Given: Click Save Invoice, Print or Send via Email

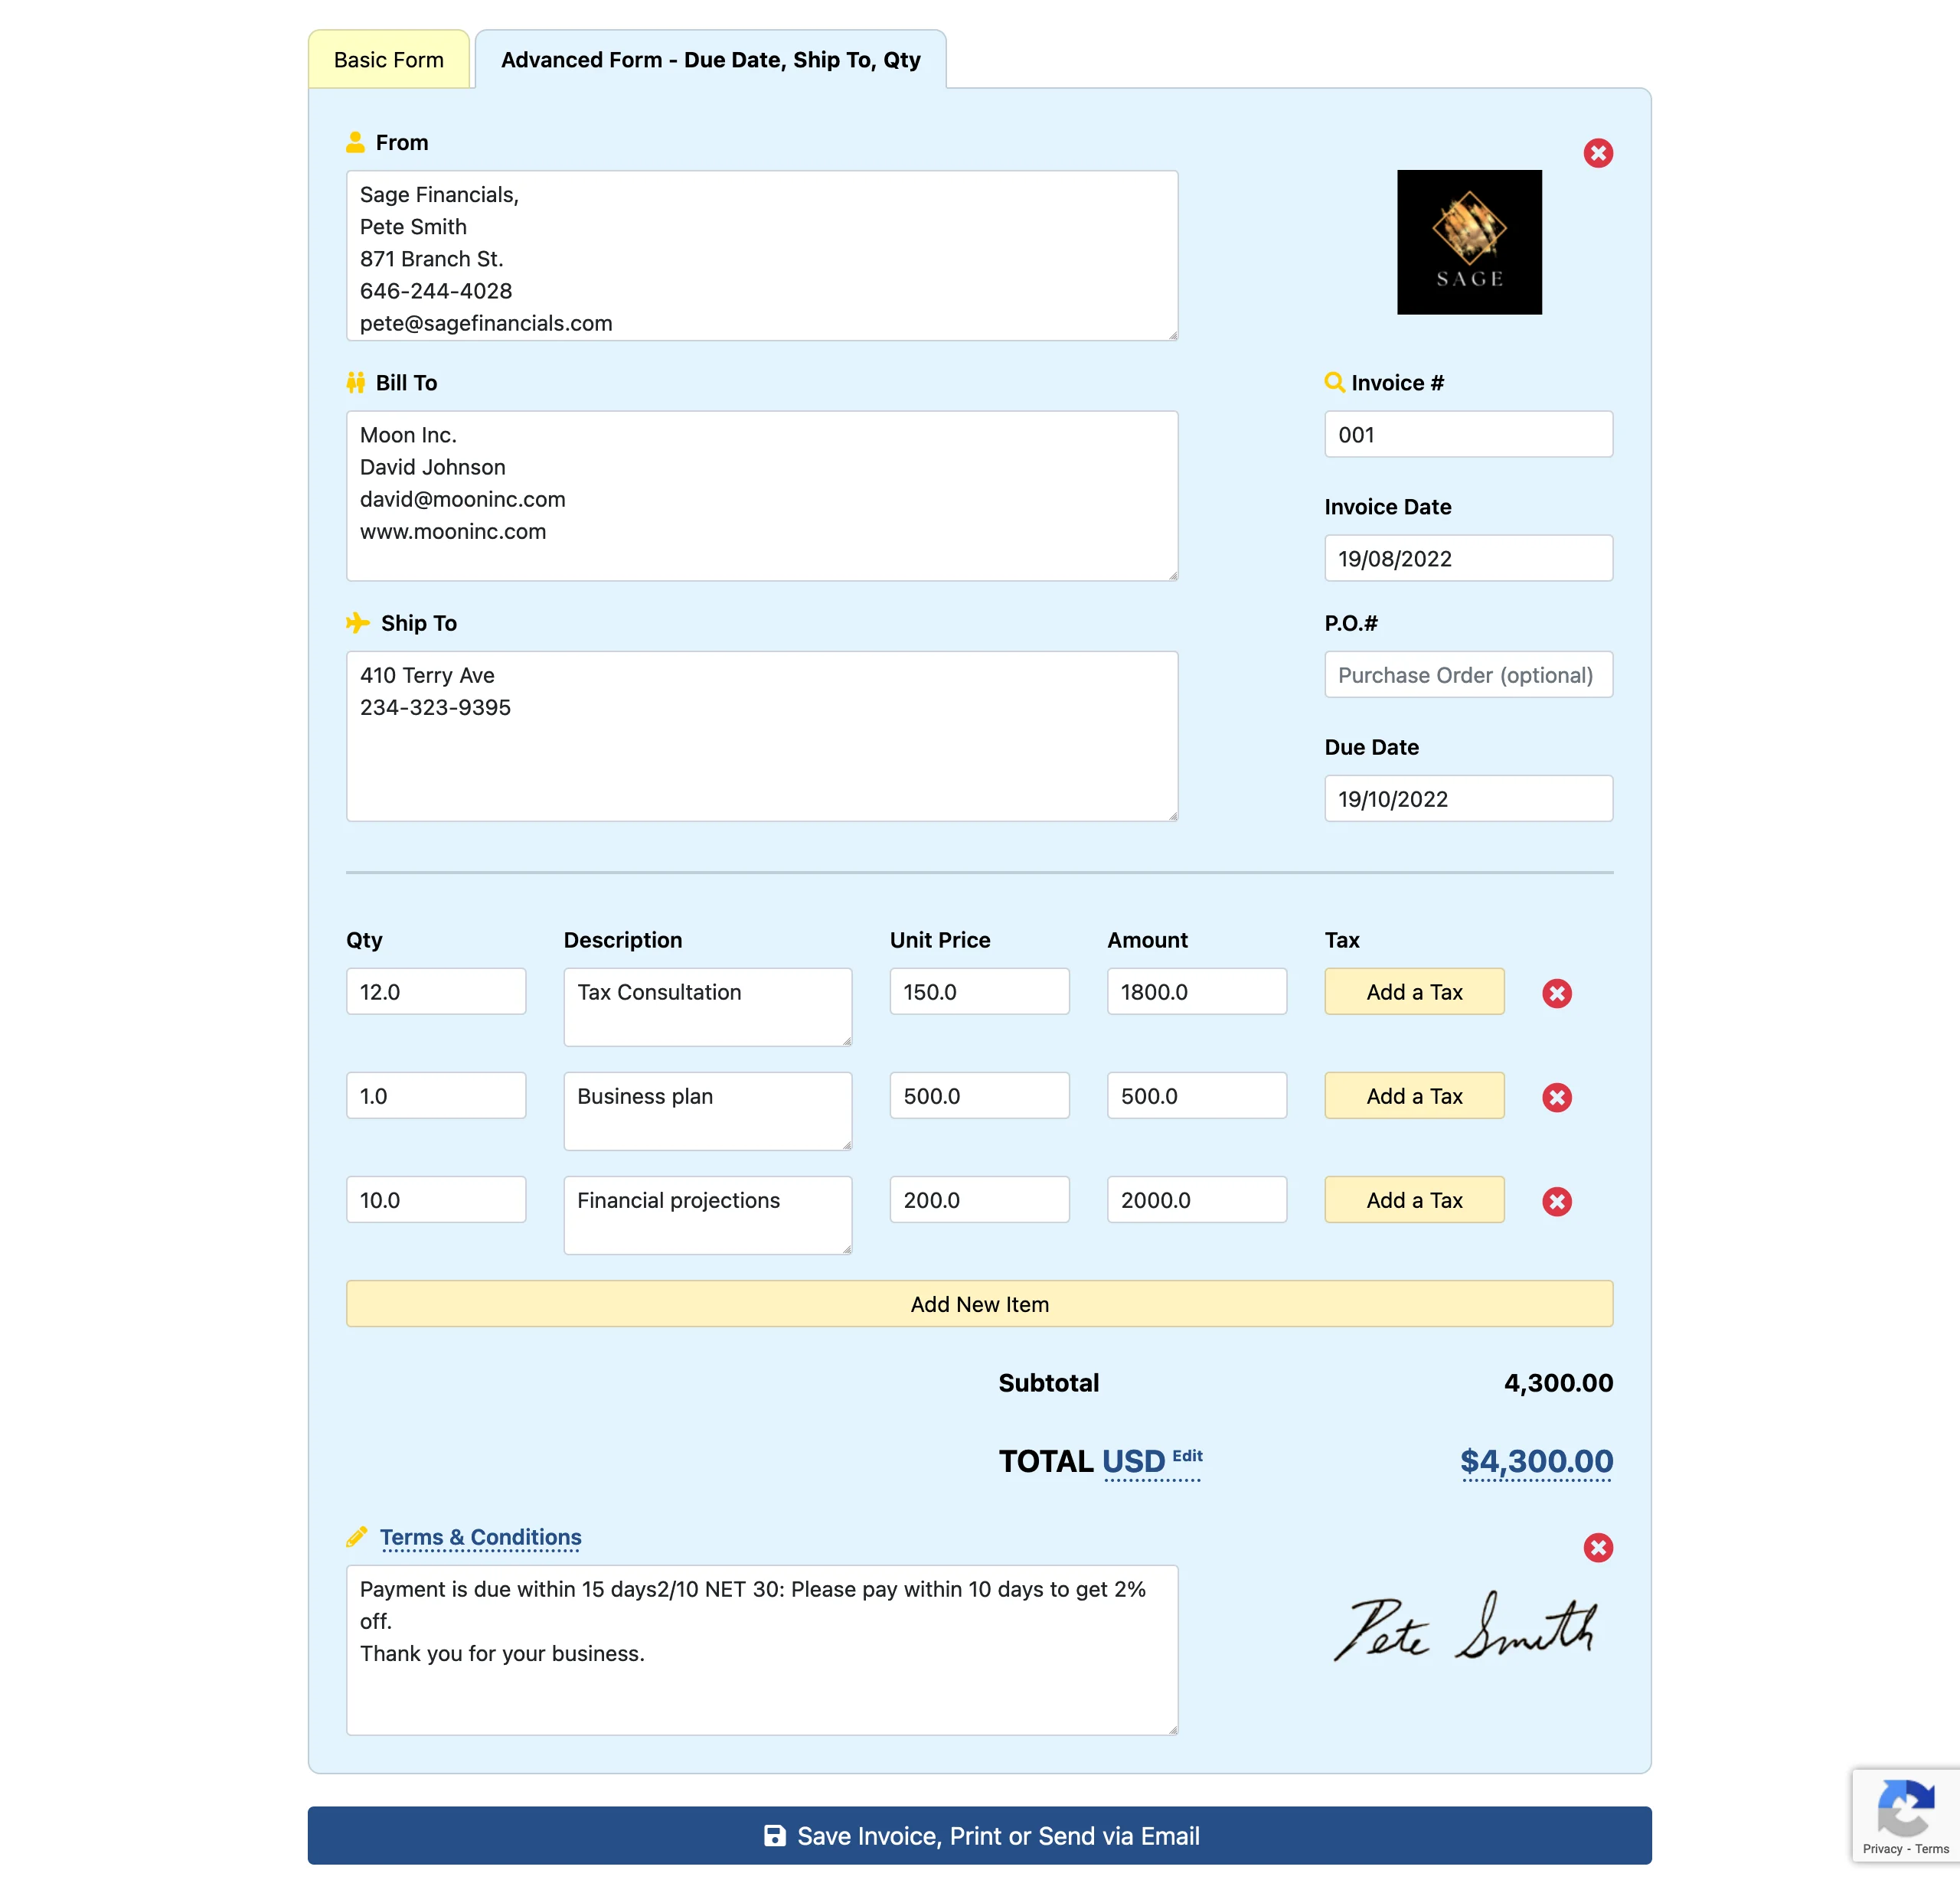Looking at the screenshot, I should (980, 1836).
